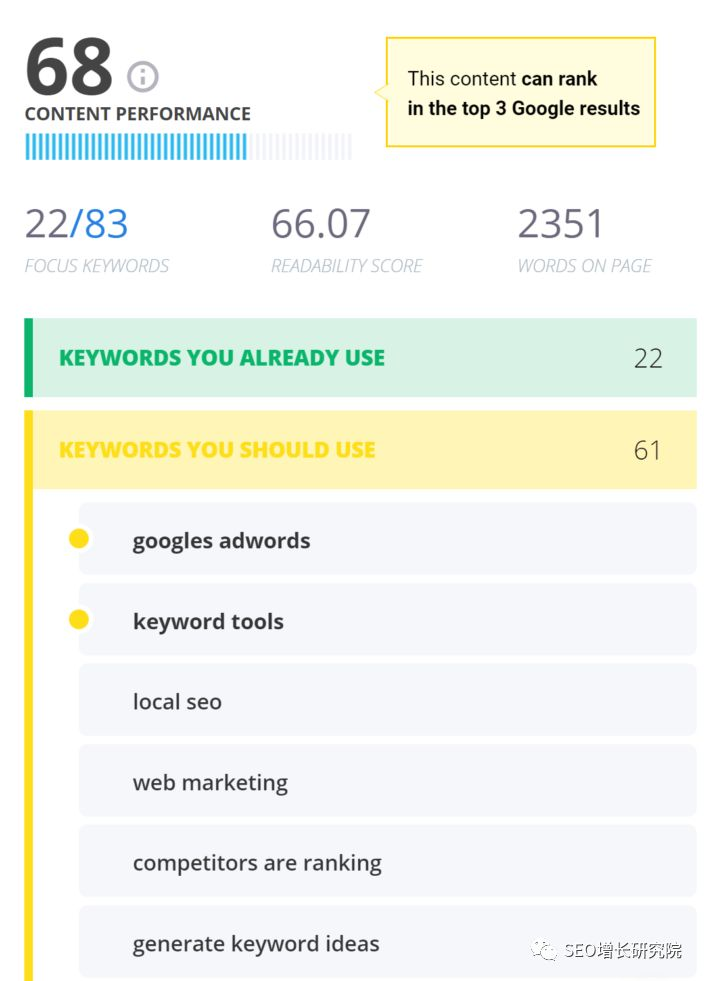Select the keyword tools suggestion text
This screenshot has height=981, width=704.
tap(208, 622)
